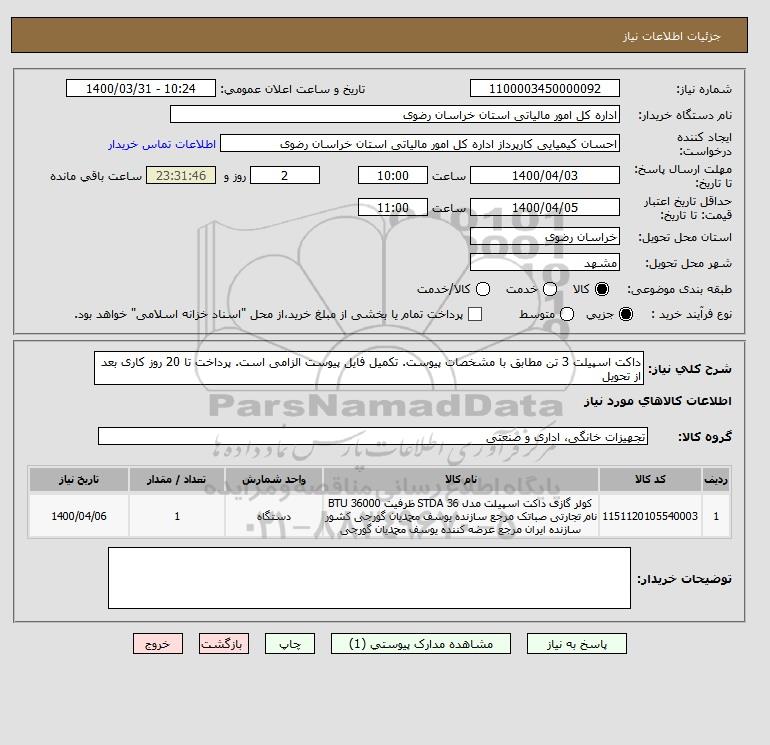Screen dimensions: 770x745
Task: Click the شماره نیاز field 1100003450000092
Action: coord(545,88)
